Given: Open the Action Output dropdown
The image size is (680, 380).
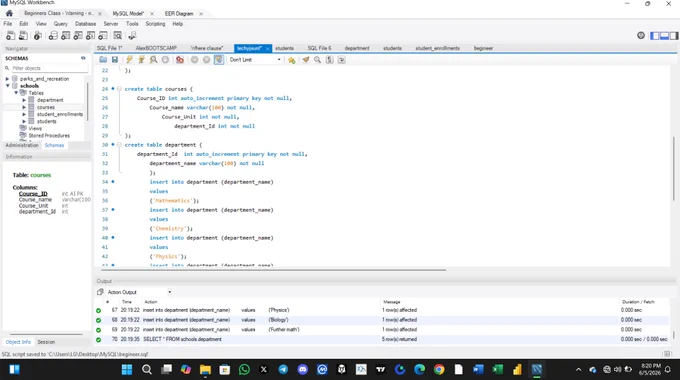Looking at the screenshot, I should coord(139,292).
